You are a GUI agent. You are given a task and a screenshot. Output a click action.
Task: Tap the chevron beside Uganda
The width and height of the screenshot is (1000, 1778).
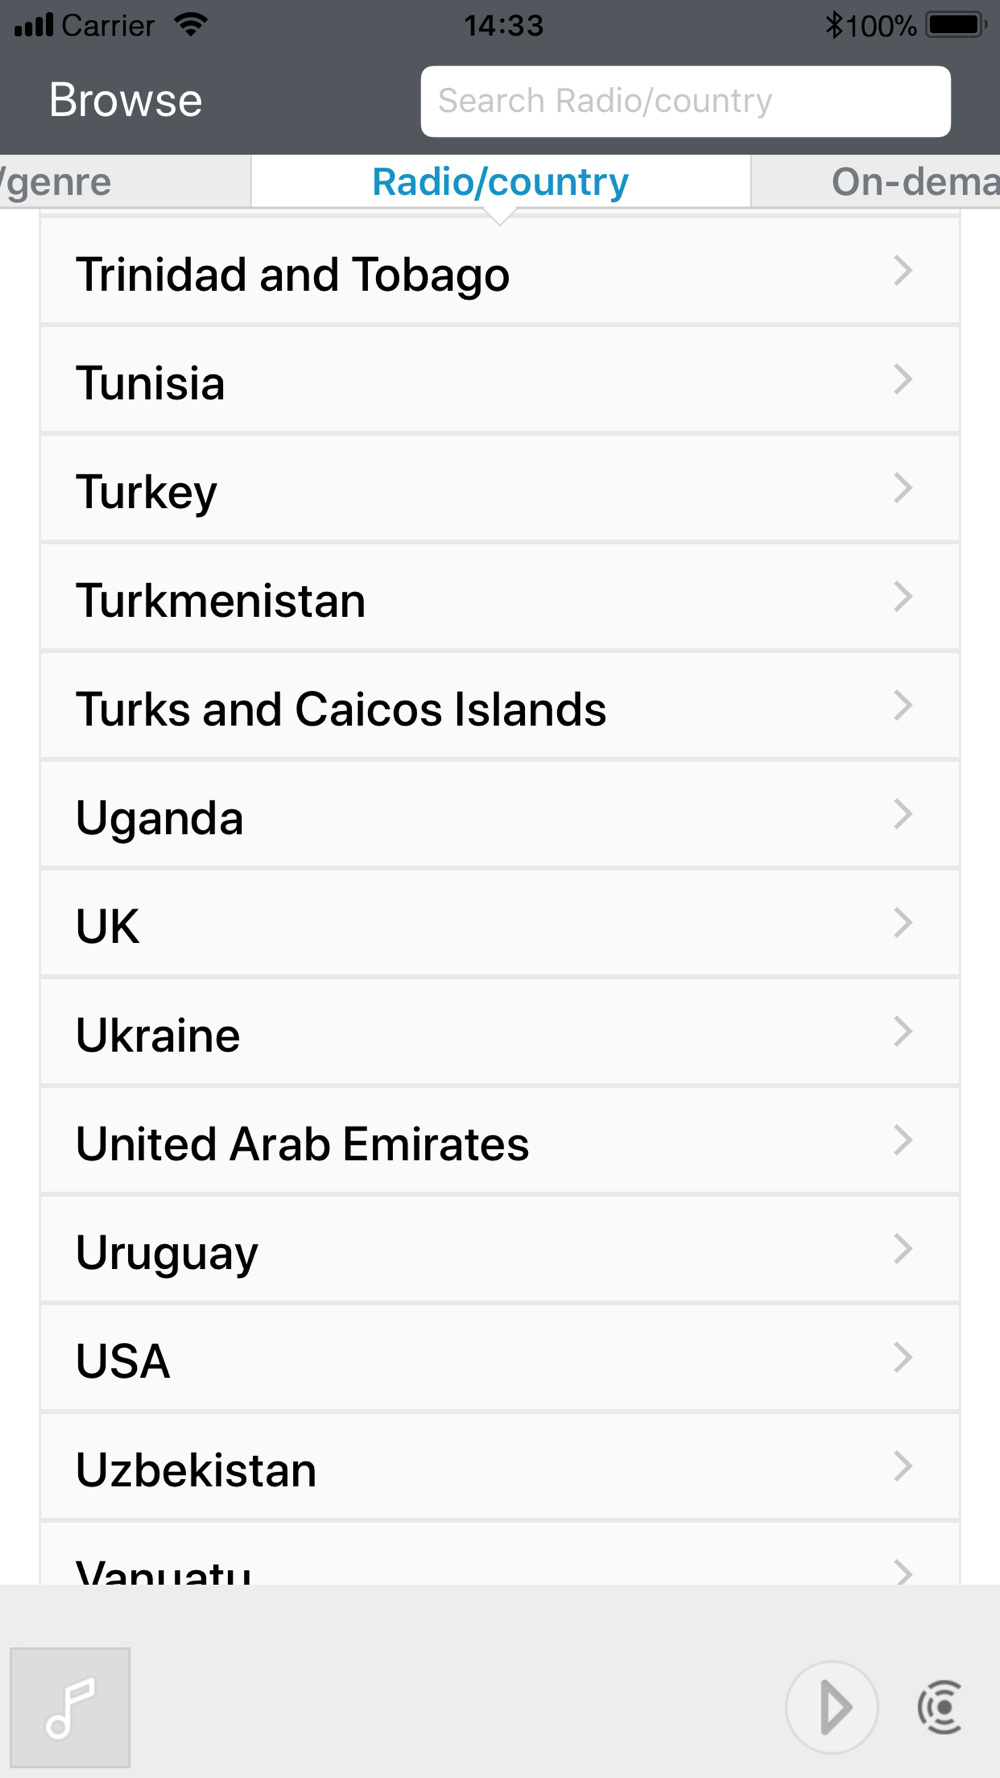click(x=903, y=815)
